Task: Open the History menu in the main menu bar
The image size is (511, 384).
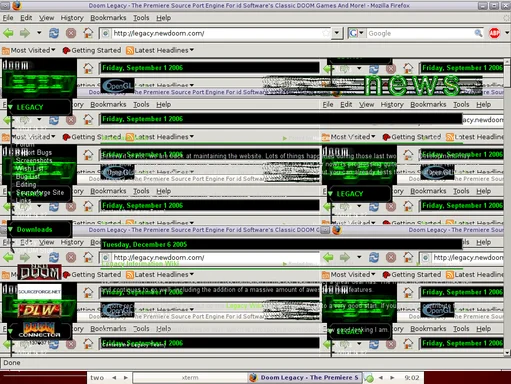Action: pos(72,18)
